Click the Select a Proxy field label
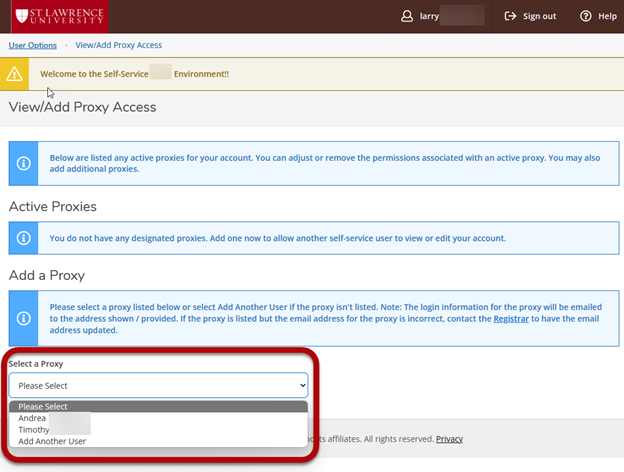The image size is (624, 472). [36, 364]
